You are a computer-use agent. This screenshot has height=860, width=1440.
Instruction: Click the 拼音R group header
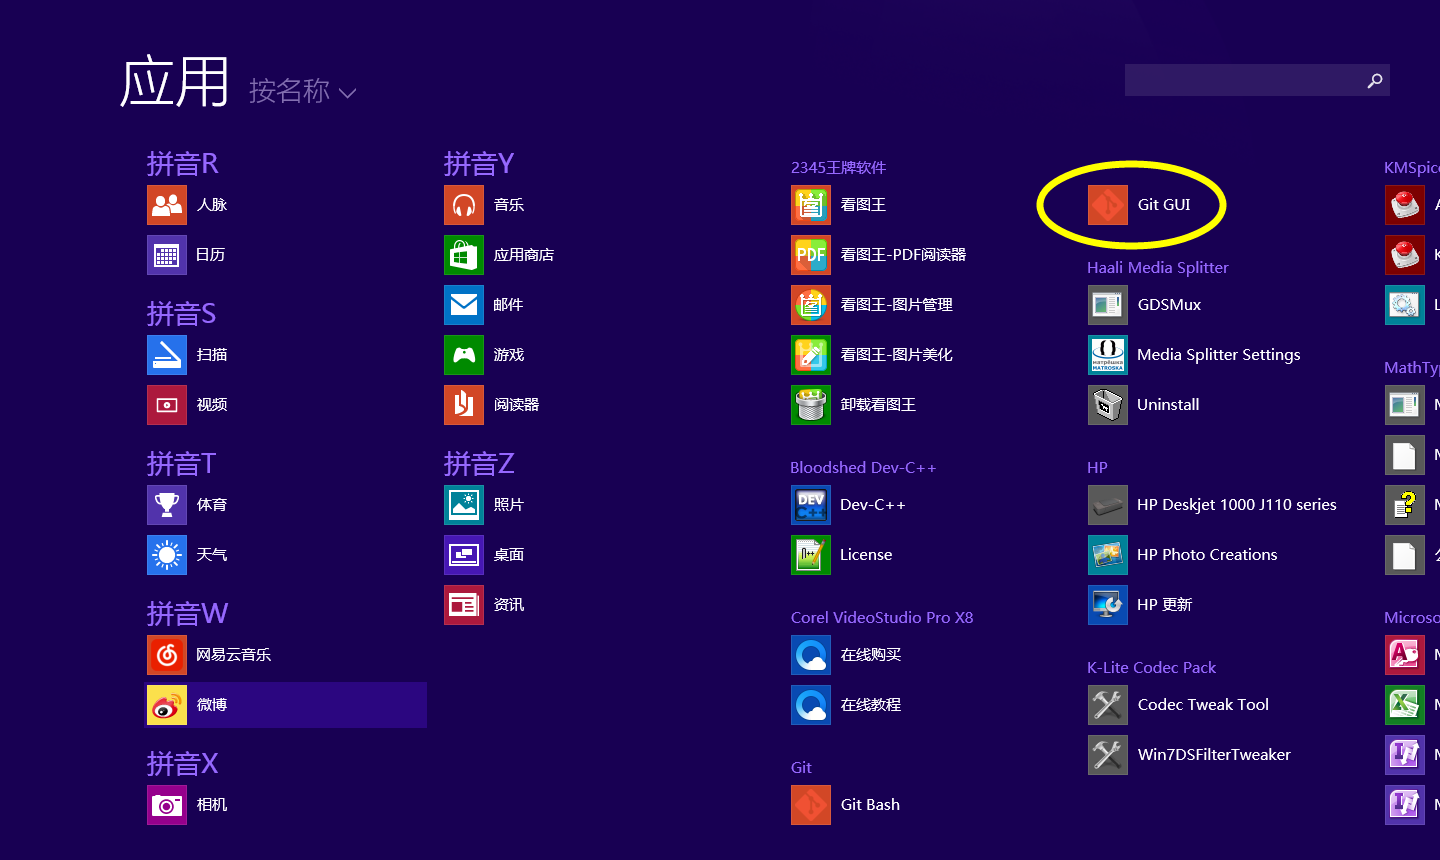[x=183, y=163]
